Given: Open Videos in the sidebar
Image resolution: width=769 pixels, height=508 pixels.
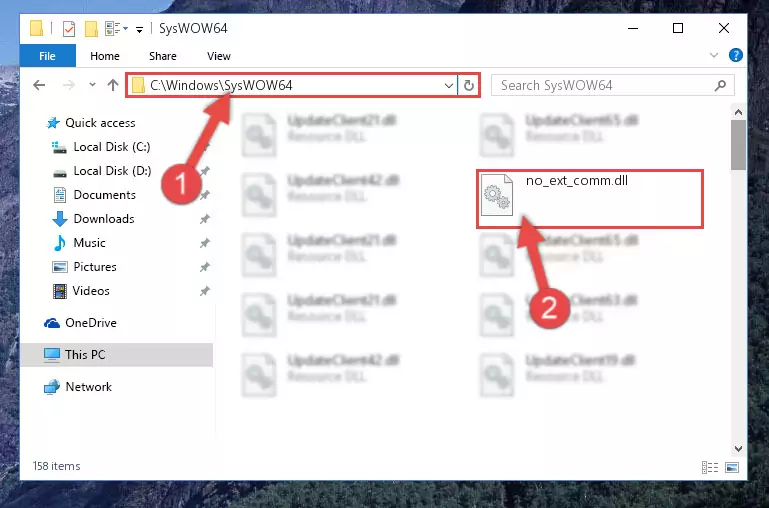Looking at the screenshot, I should pos(91,291).
